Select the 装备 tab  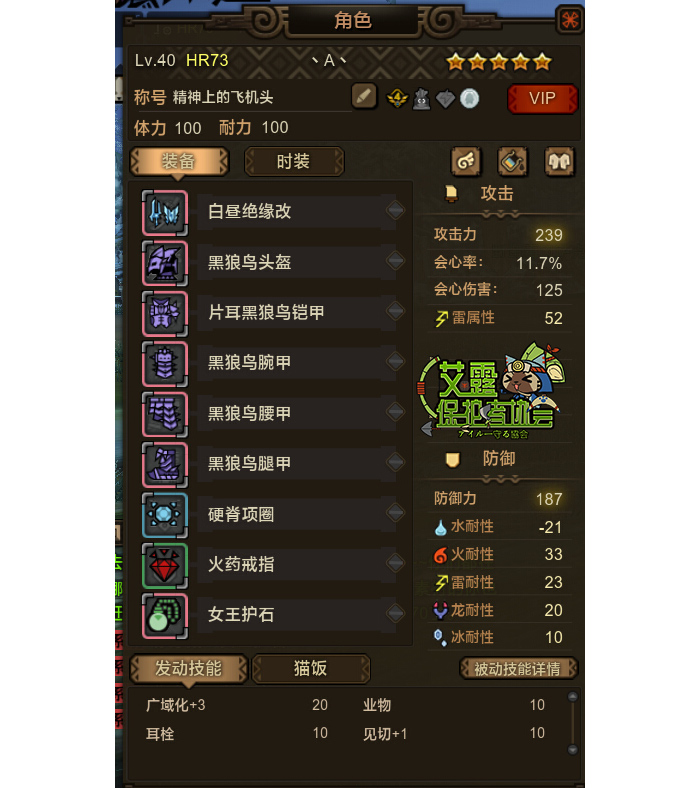[x=179, y=162]
